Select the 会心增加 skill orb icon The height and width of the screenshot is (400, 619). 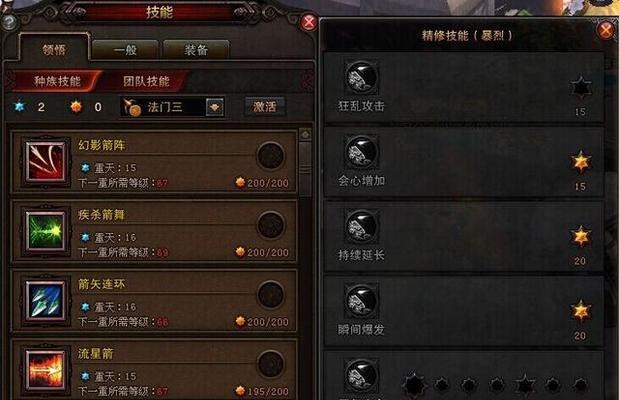click(361, 152)
